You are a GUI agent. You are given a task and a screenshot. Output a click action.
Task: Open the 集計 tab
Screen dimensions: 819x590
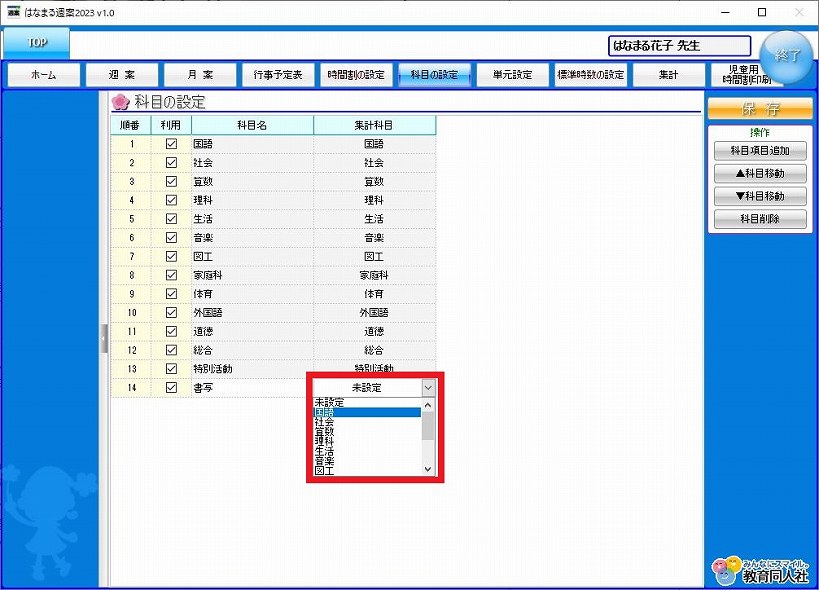669,75
